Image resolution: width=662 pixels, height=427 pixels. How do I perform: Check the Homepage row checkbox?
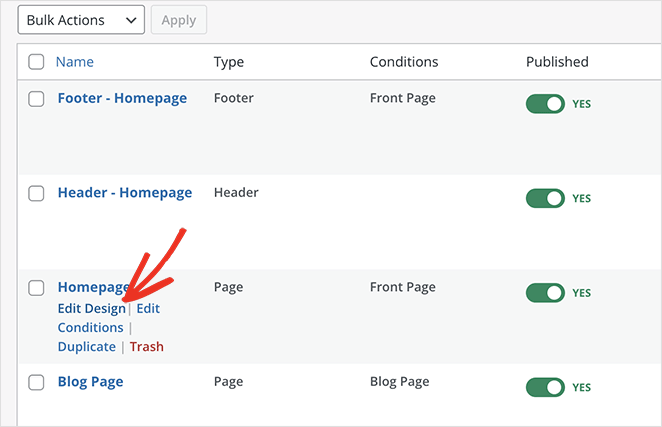pos(36,288)
